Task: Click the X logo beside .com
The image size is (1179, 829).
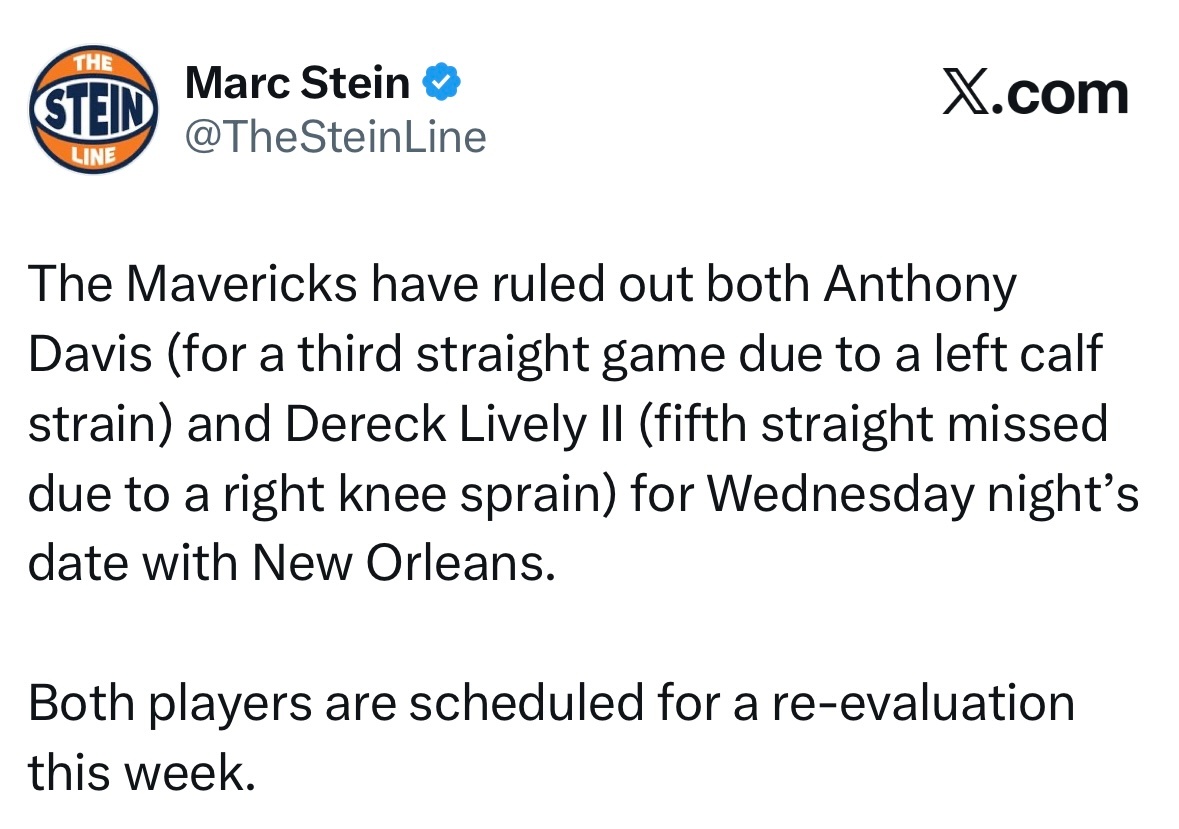Action: 963,94
